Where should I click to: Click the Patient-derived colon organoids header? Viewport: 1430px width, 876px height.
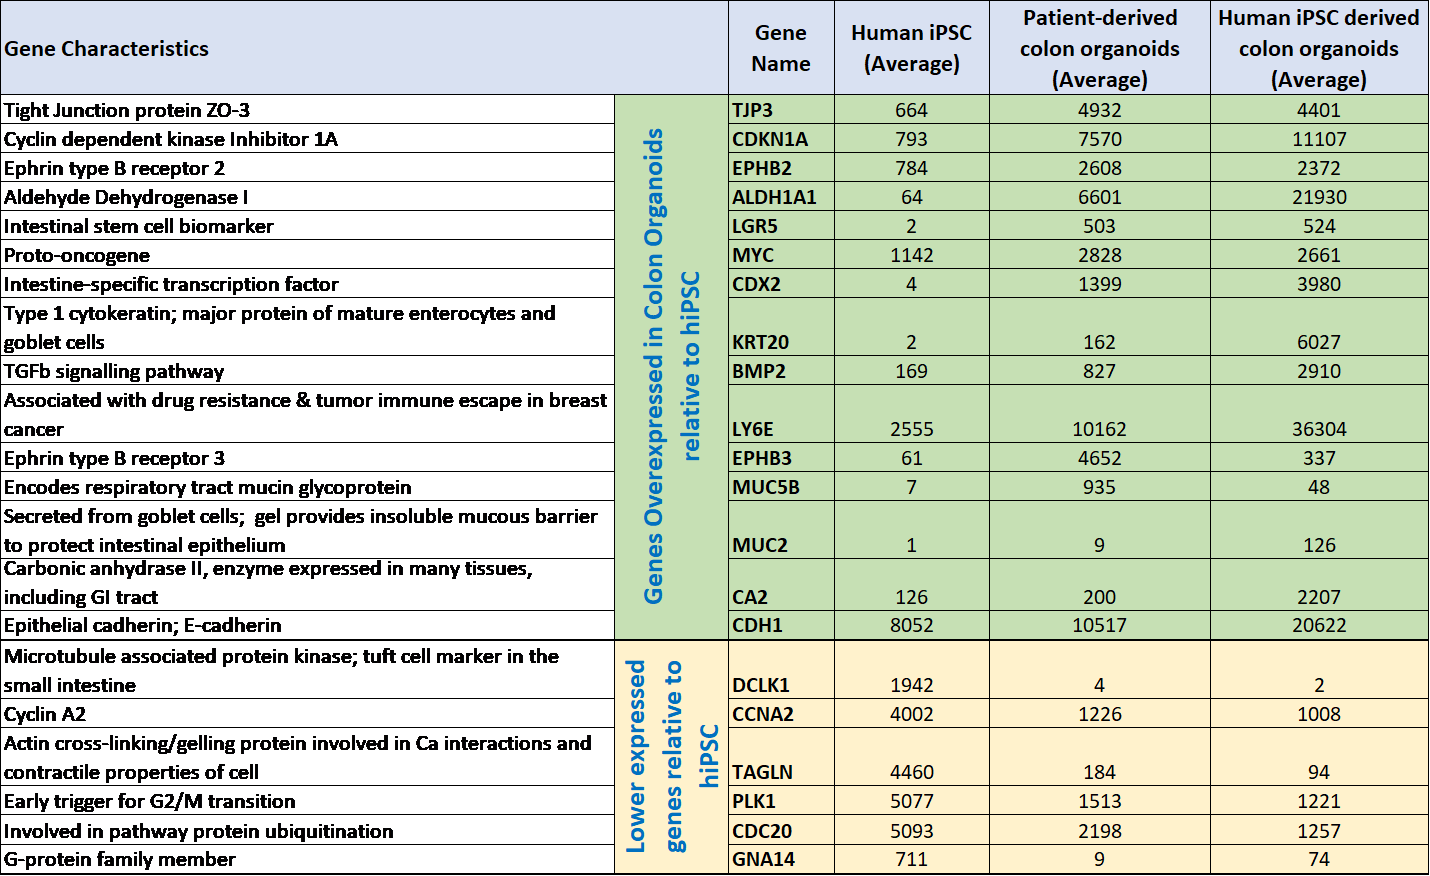pos(1099,48)
